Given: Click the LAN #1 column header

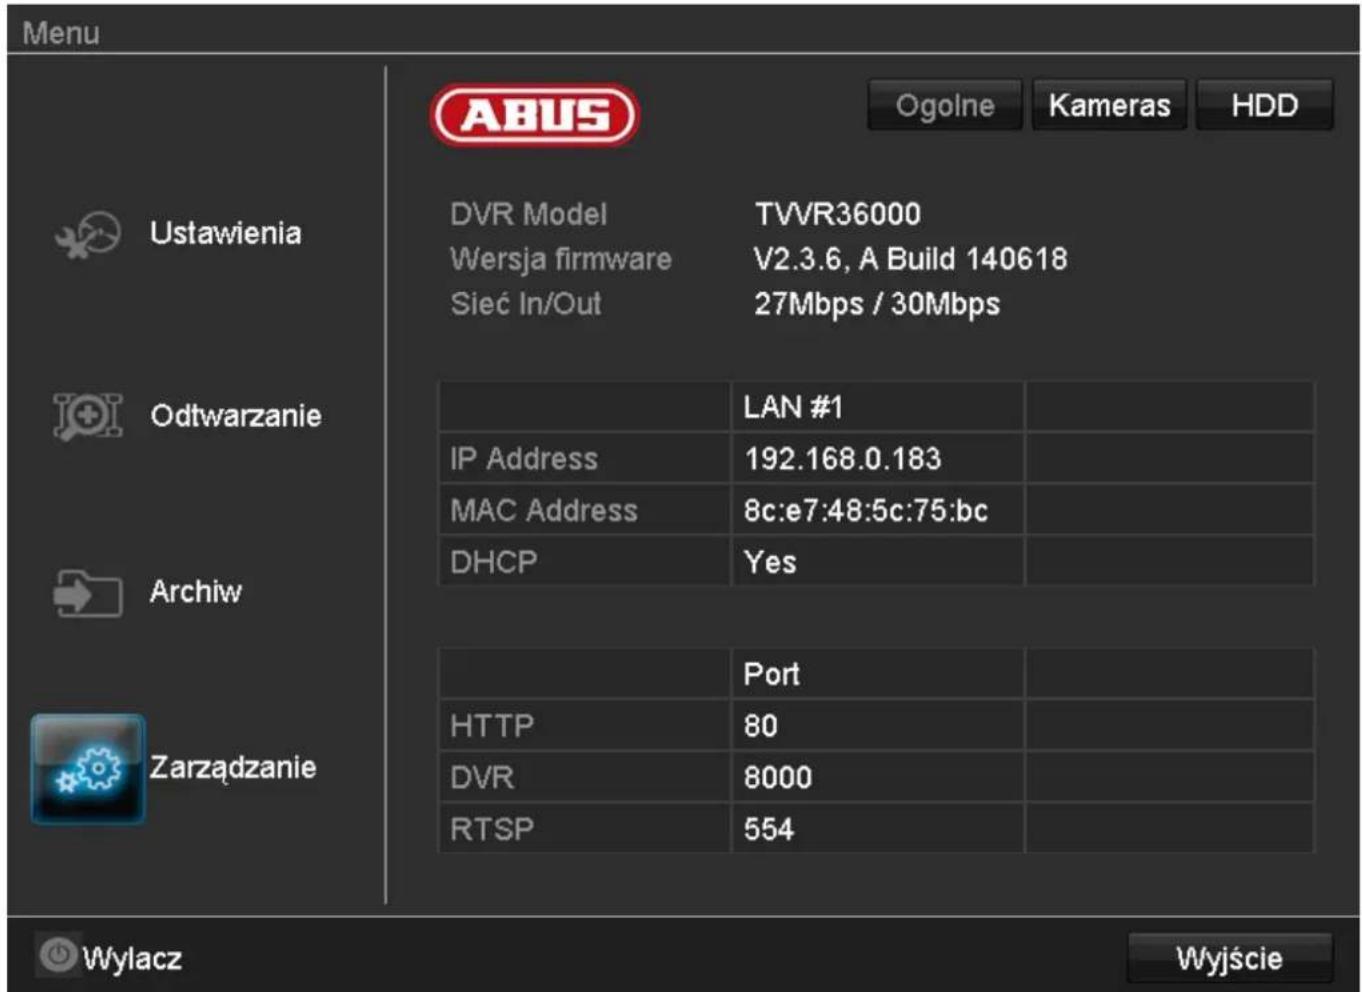Looking at the screenshot, I should click(x=794, y=407).
